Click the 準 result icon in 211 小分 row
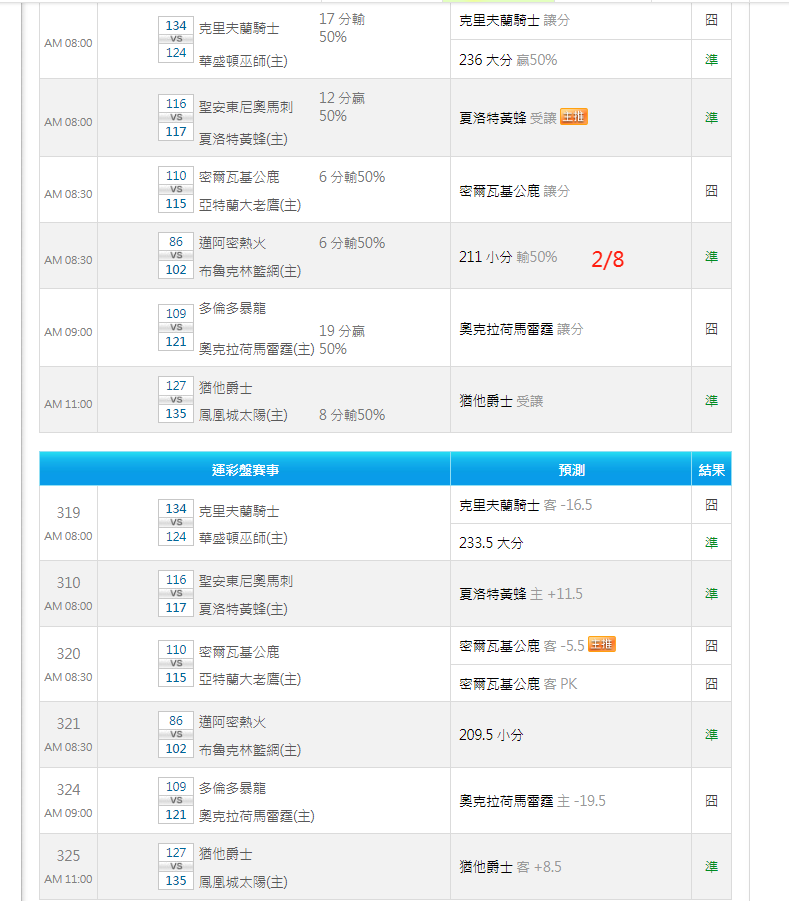The width and height of the screenshot is (789, 901). tap(711, 256)
